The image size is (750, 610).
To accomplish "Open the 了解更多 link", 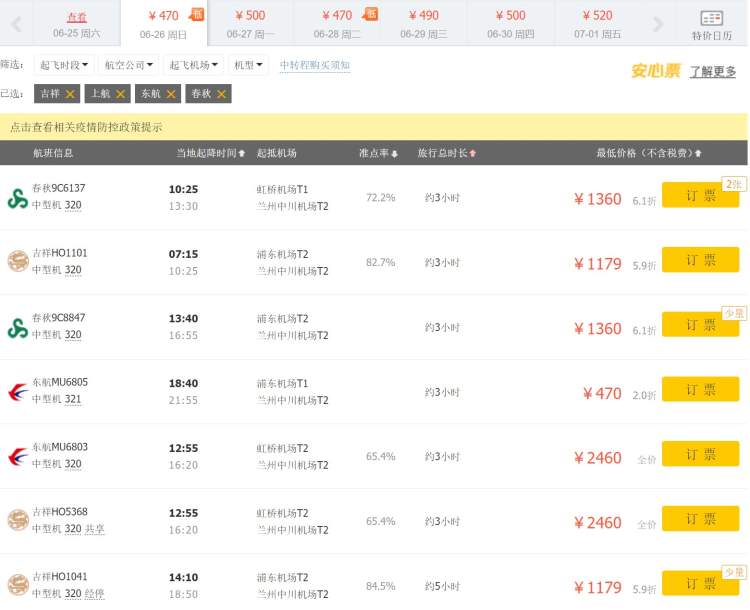I will (712, 72).
